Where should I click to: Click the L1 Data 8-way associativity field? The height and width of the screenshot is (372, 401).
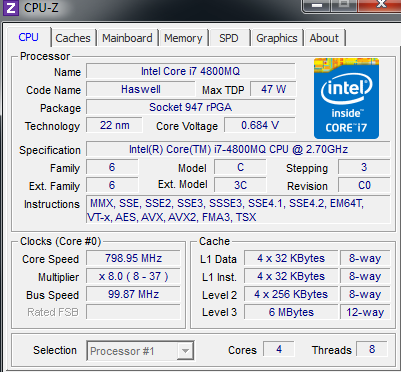[x=365, y=258]
